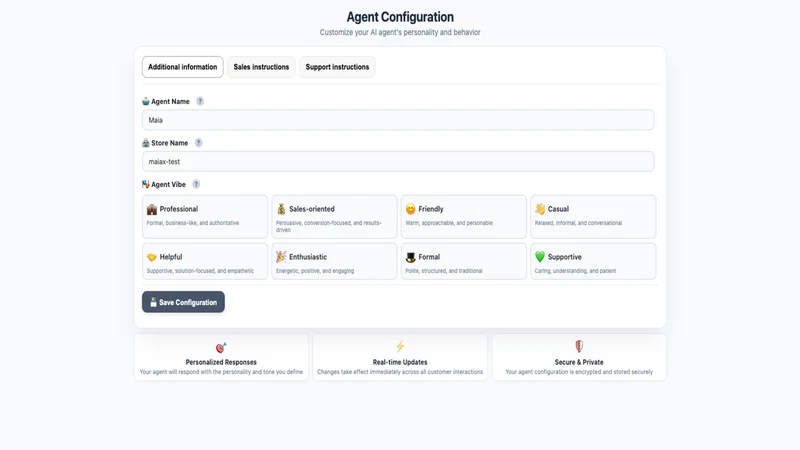
Task: Click the briefcase icon on Professional
Action: tap(152, 209)
